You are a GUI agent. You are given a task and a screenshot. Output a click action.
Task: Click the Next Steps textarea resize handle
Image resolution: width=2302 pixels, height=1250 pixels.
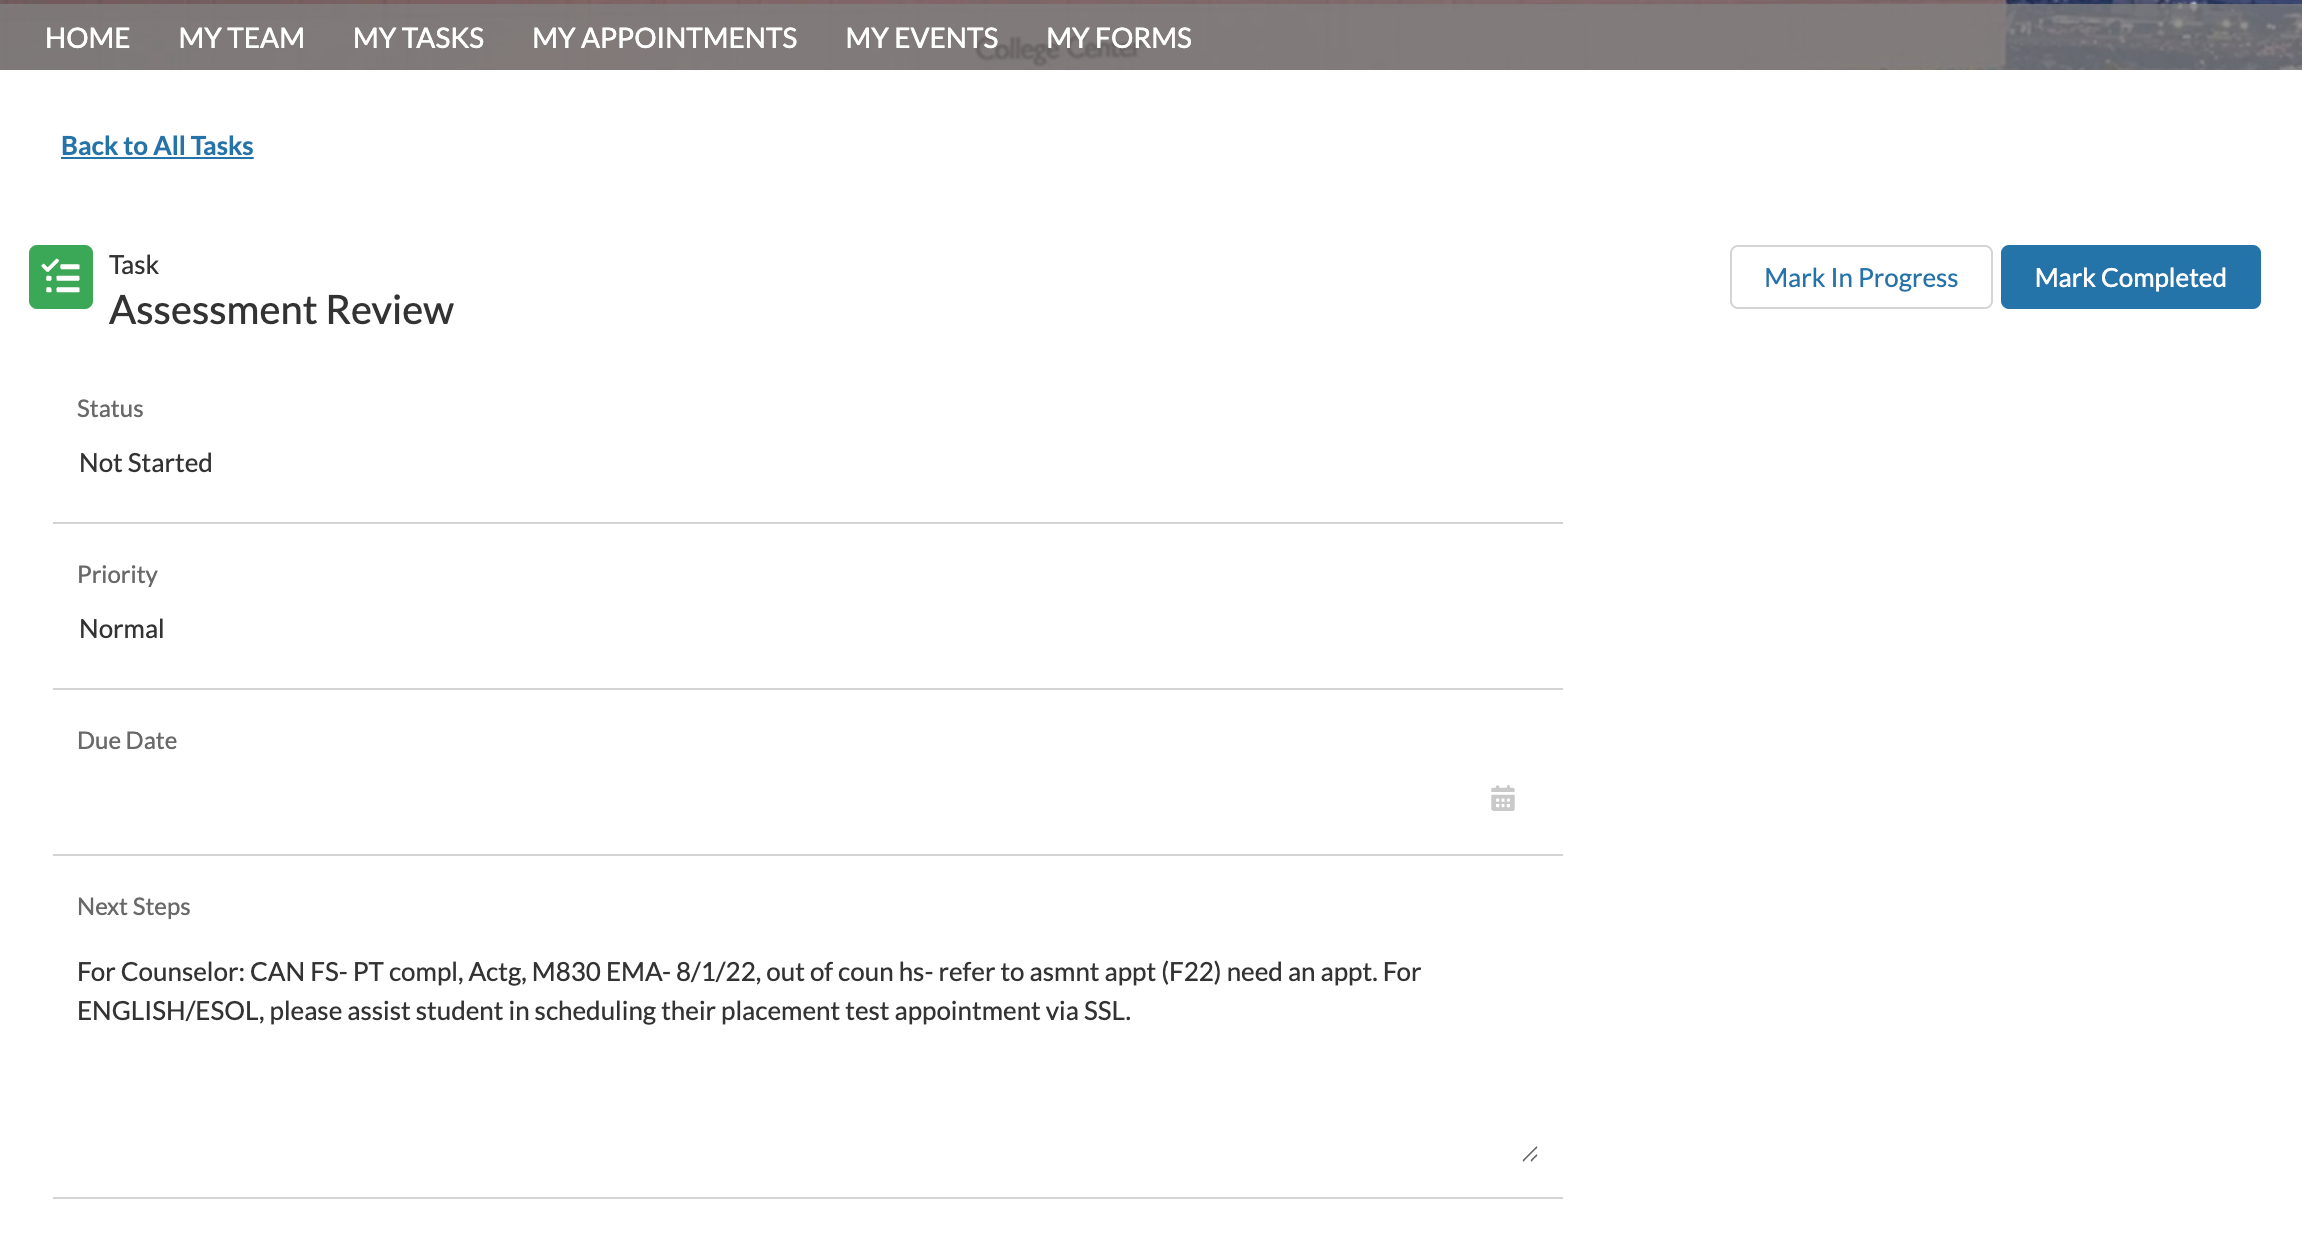point(1529,1154)
